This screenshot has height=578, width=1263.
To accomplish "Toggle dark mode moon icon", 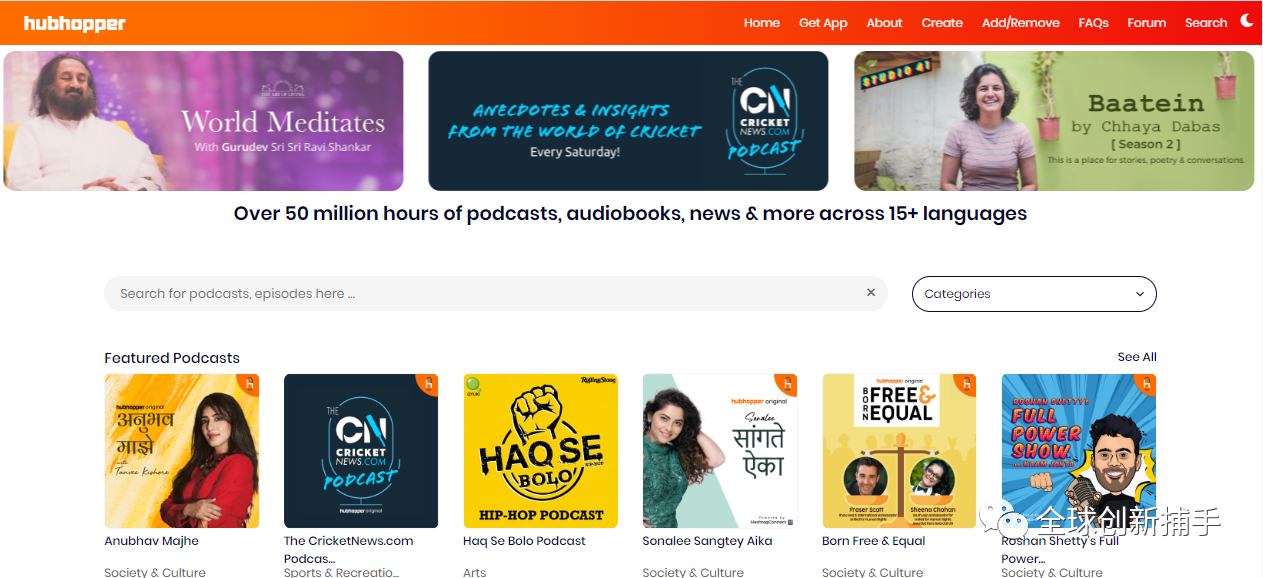I will [x=1247, y=21].
